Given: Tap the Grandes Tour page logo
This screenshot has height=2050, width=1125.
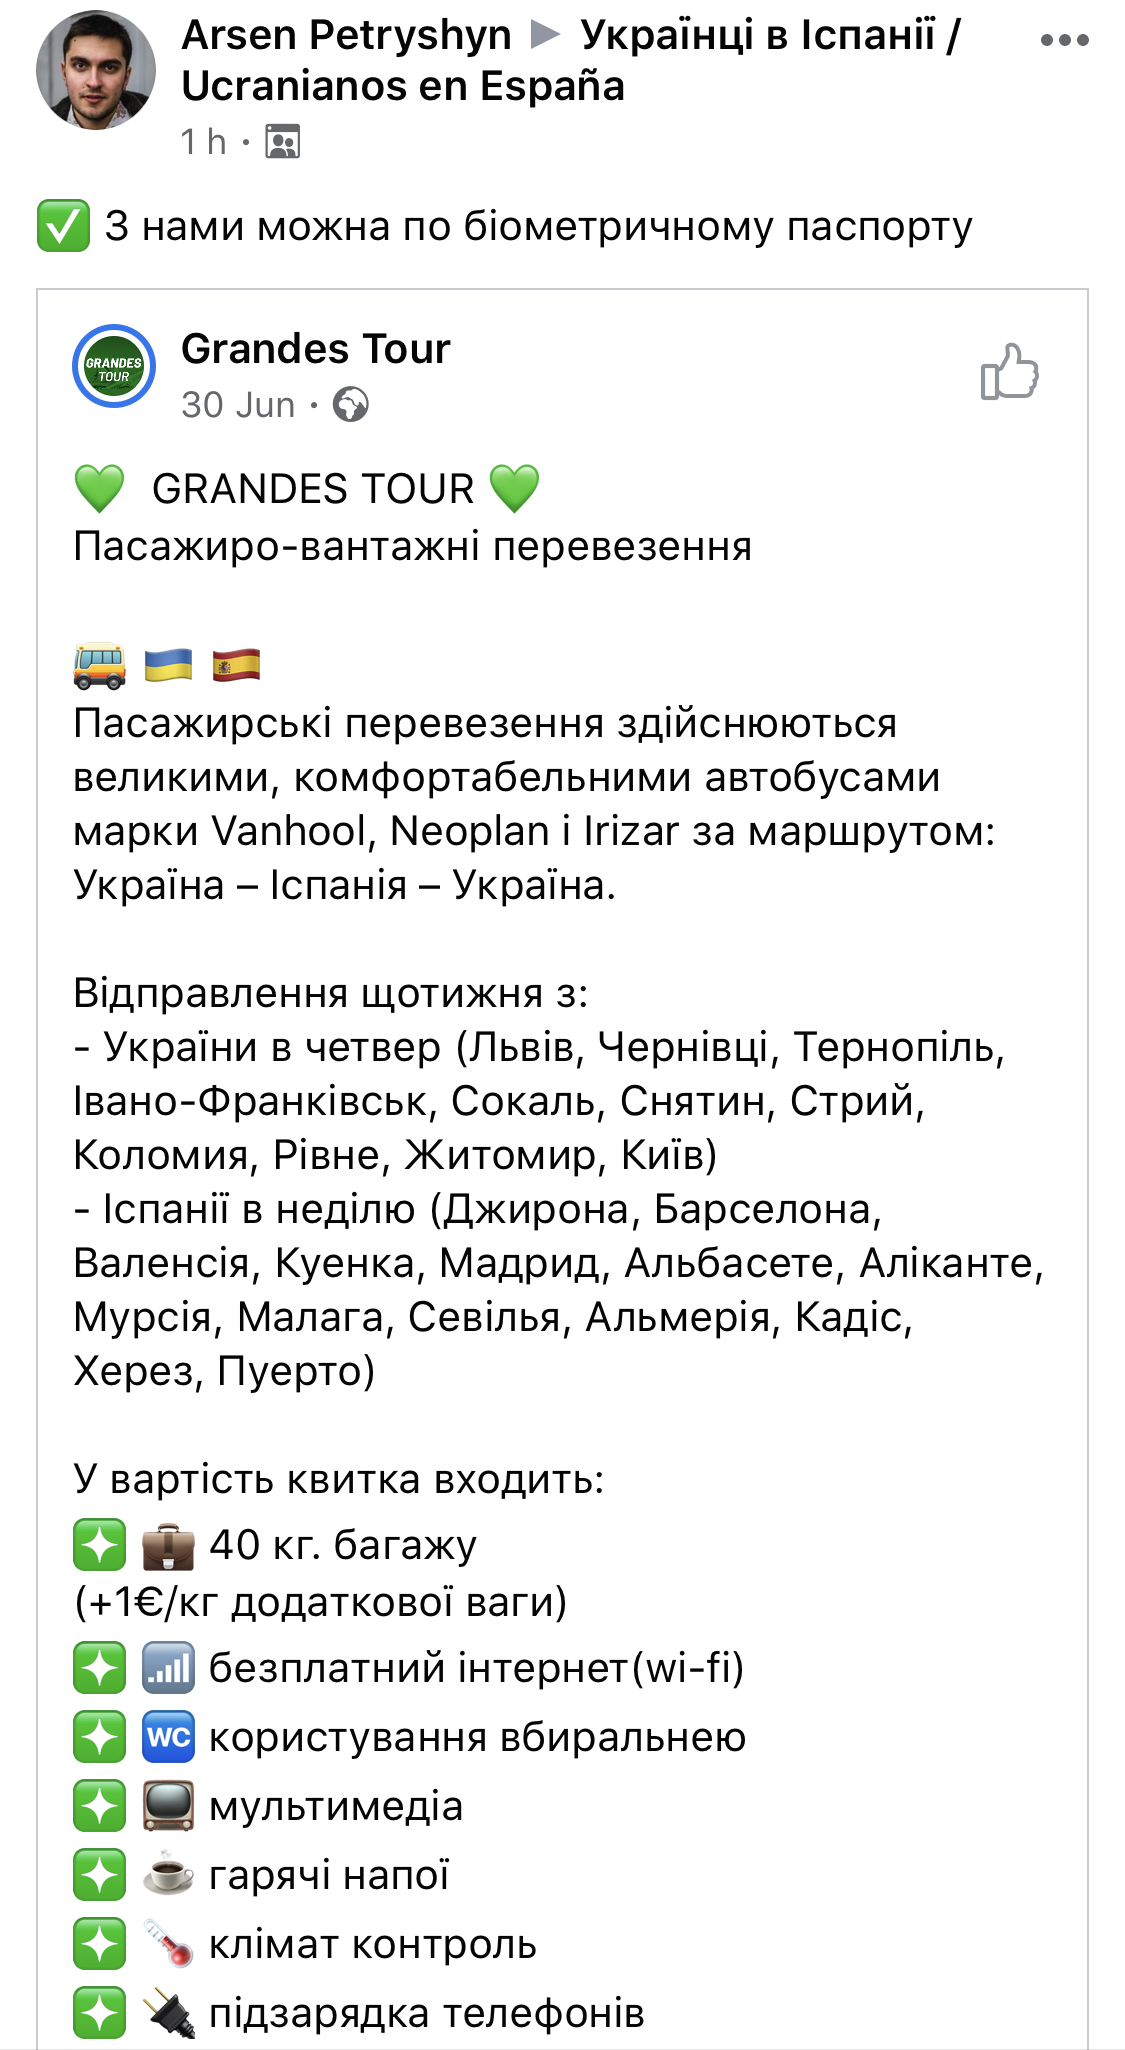Looking at the screenshot, I should (x=114, y=367).
